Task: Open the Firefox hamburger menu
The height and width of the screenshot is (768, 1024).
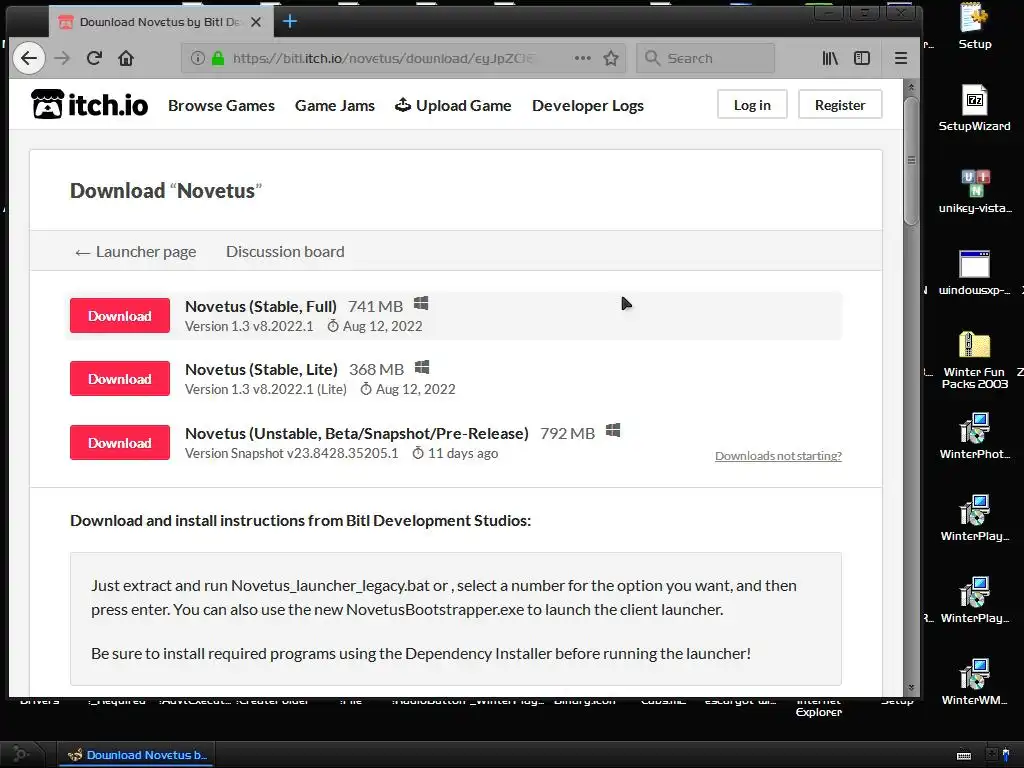Action: 901,58
